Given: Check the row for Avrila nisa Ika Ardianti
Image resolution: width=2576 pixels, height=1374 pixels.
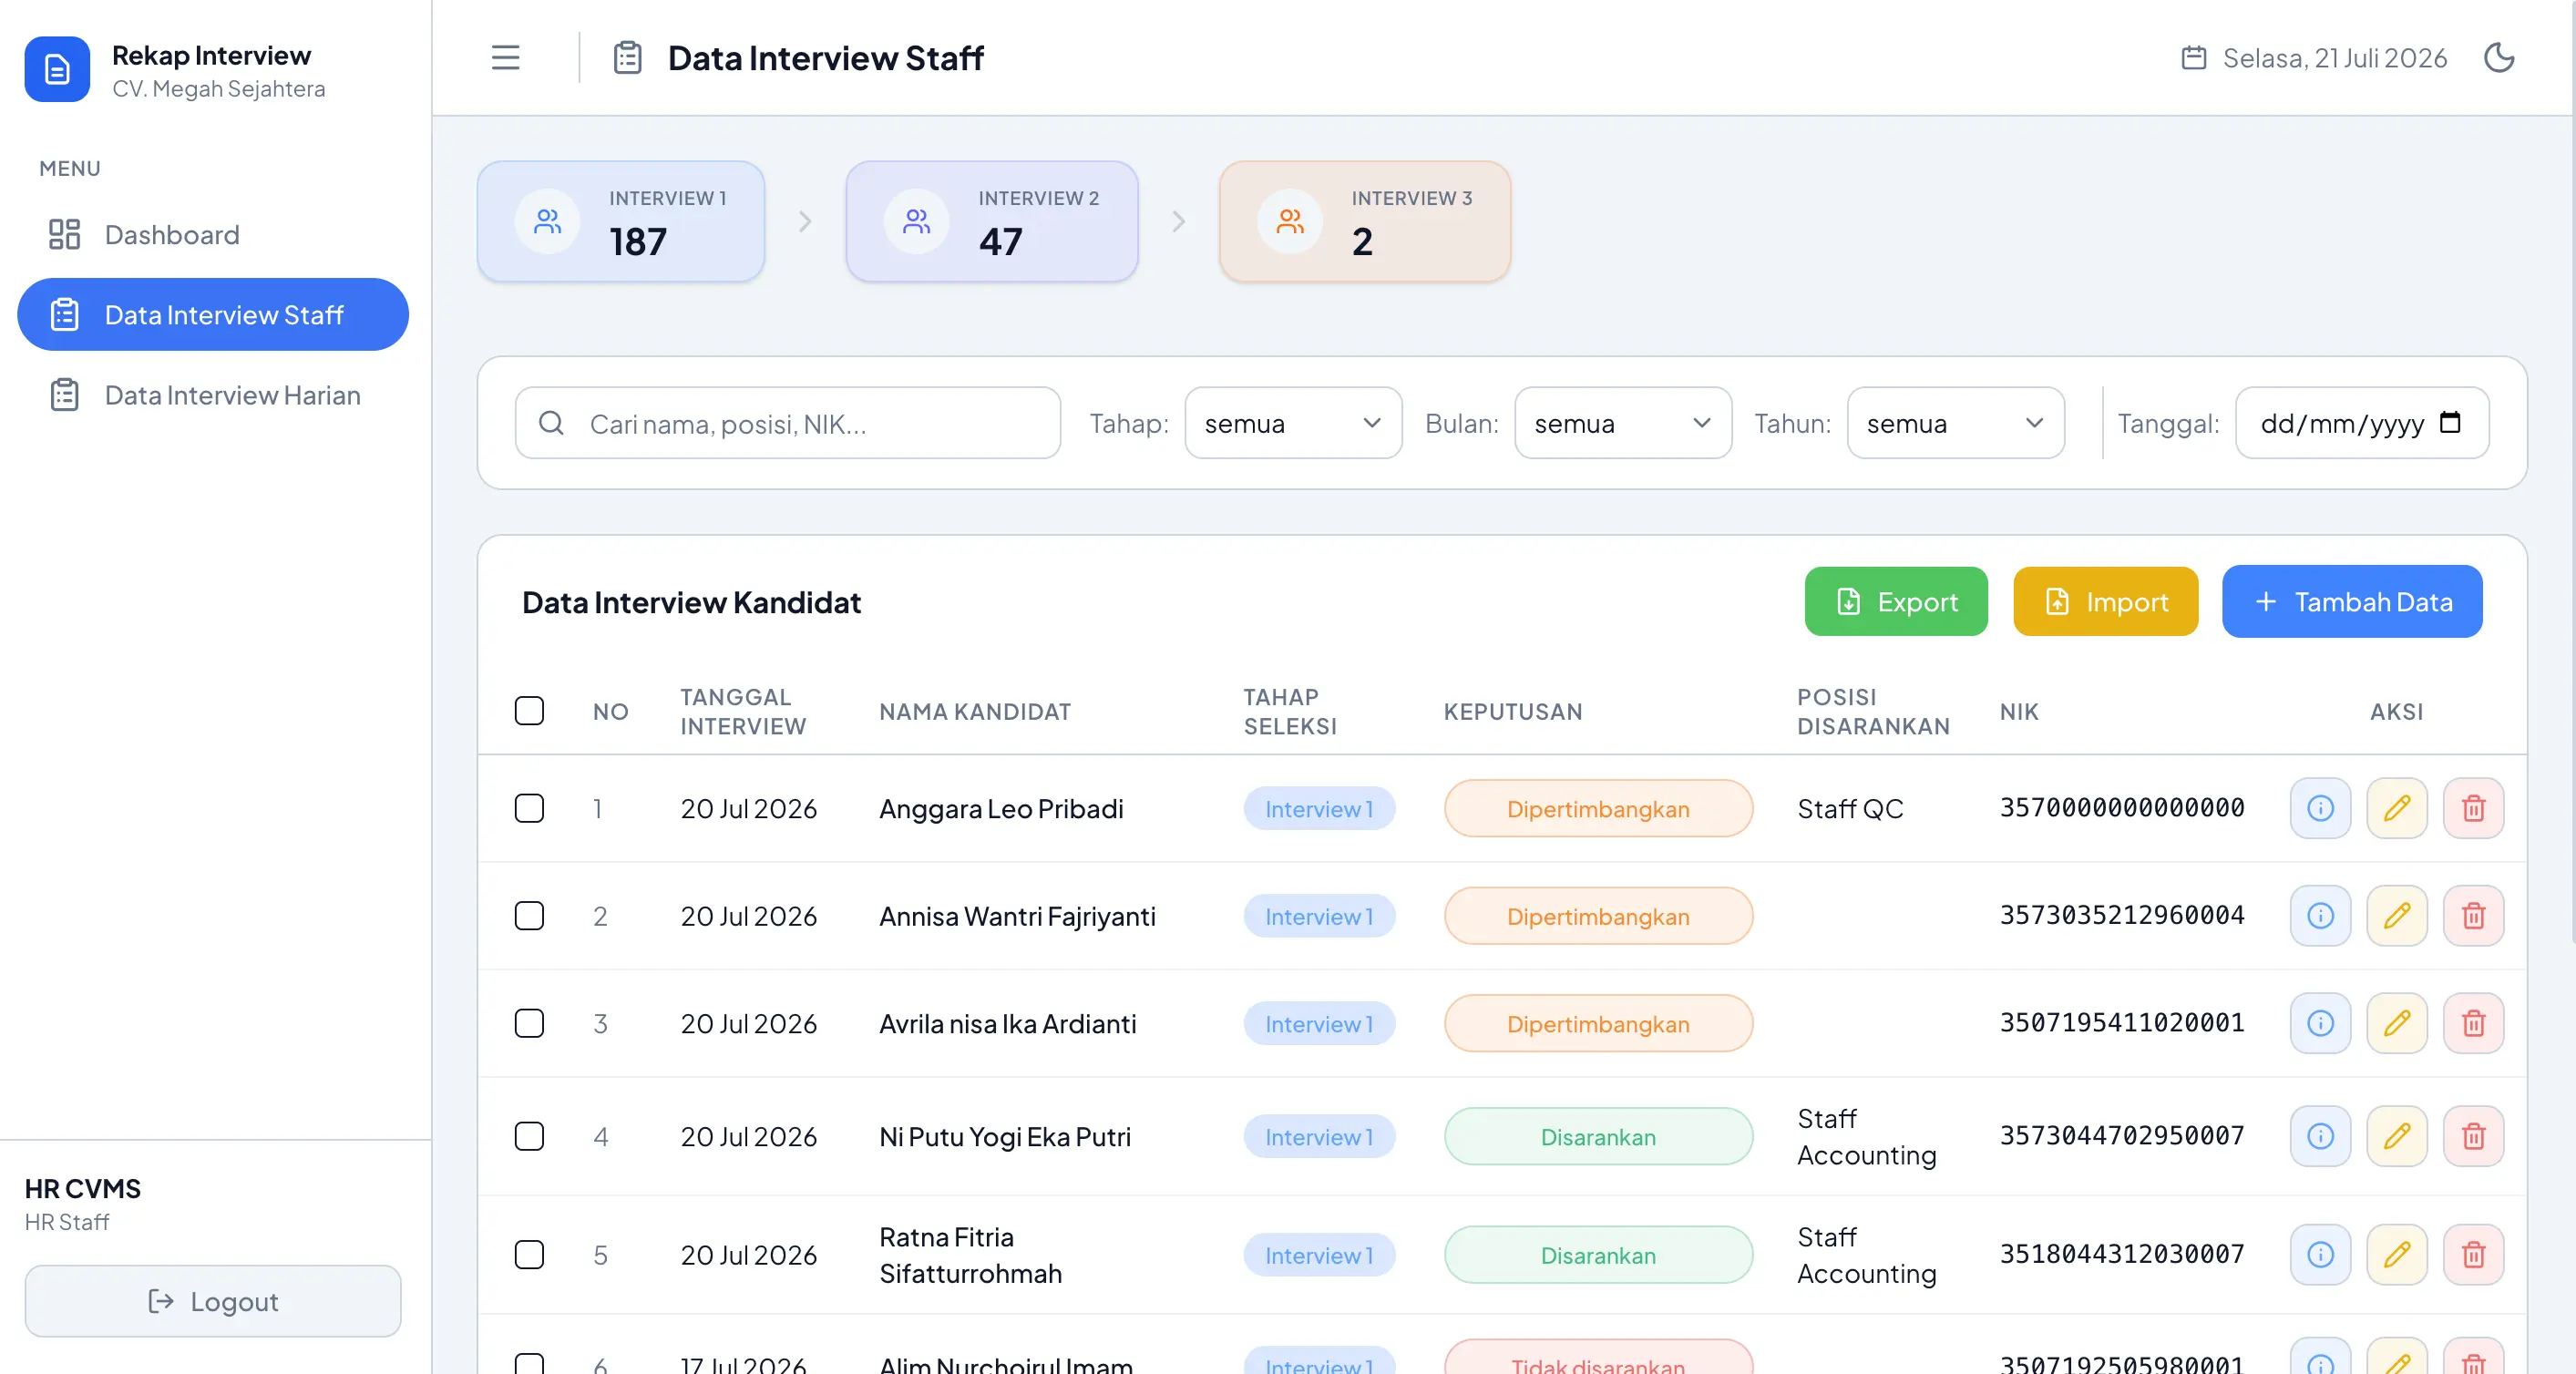Looking at the screenshot, I should 529,1023.
